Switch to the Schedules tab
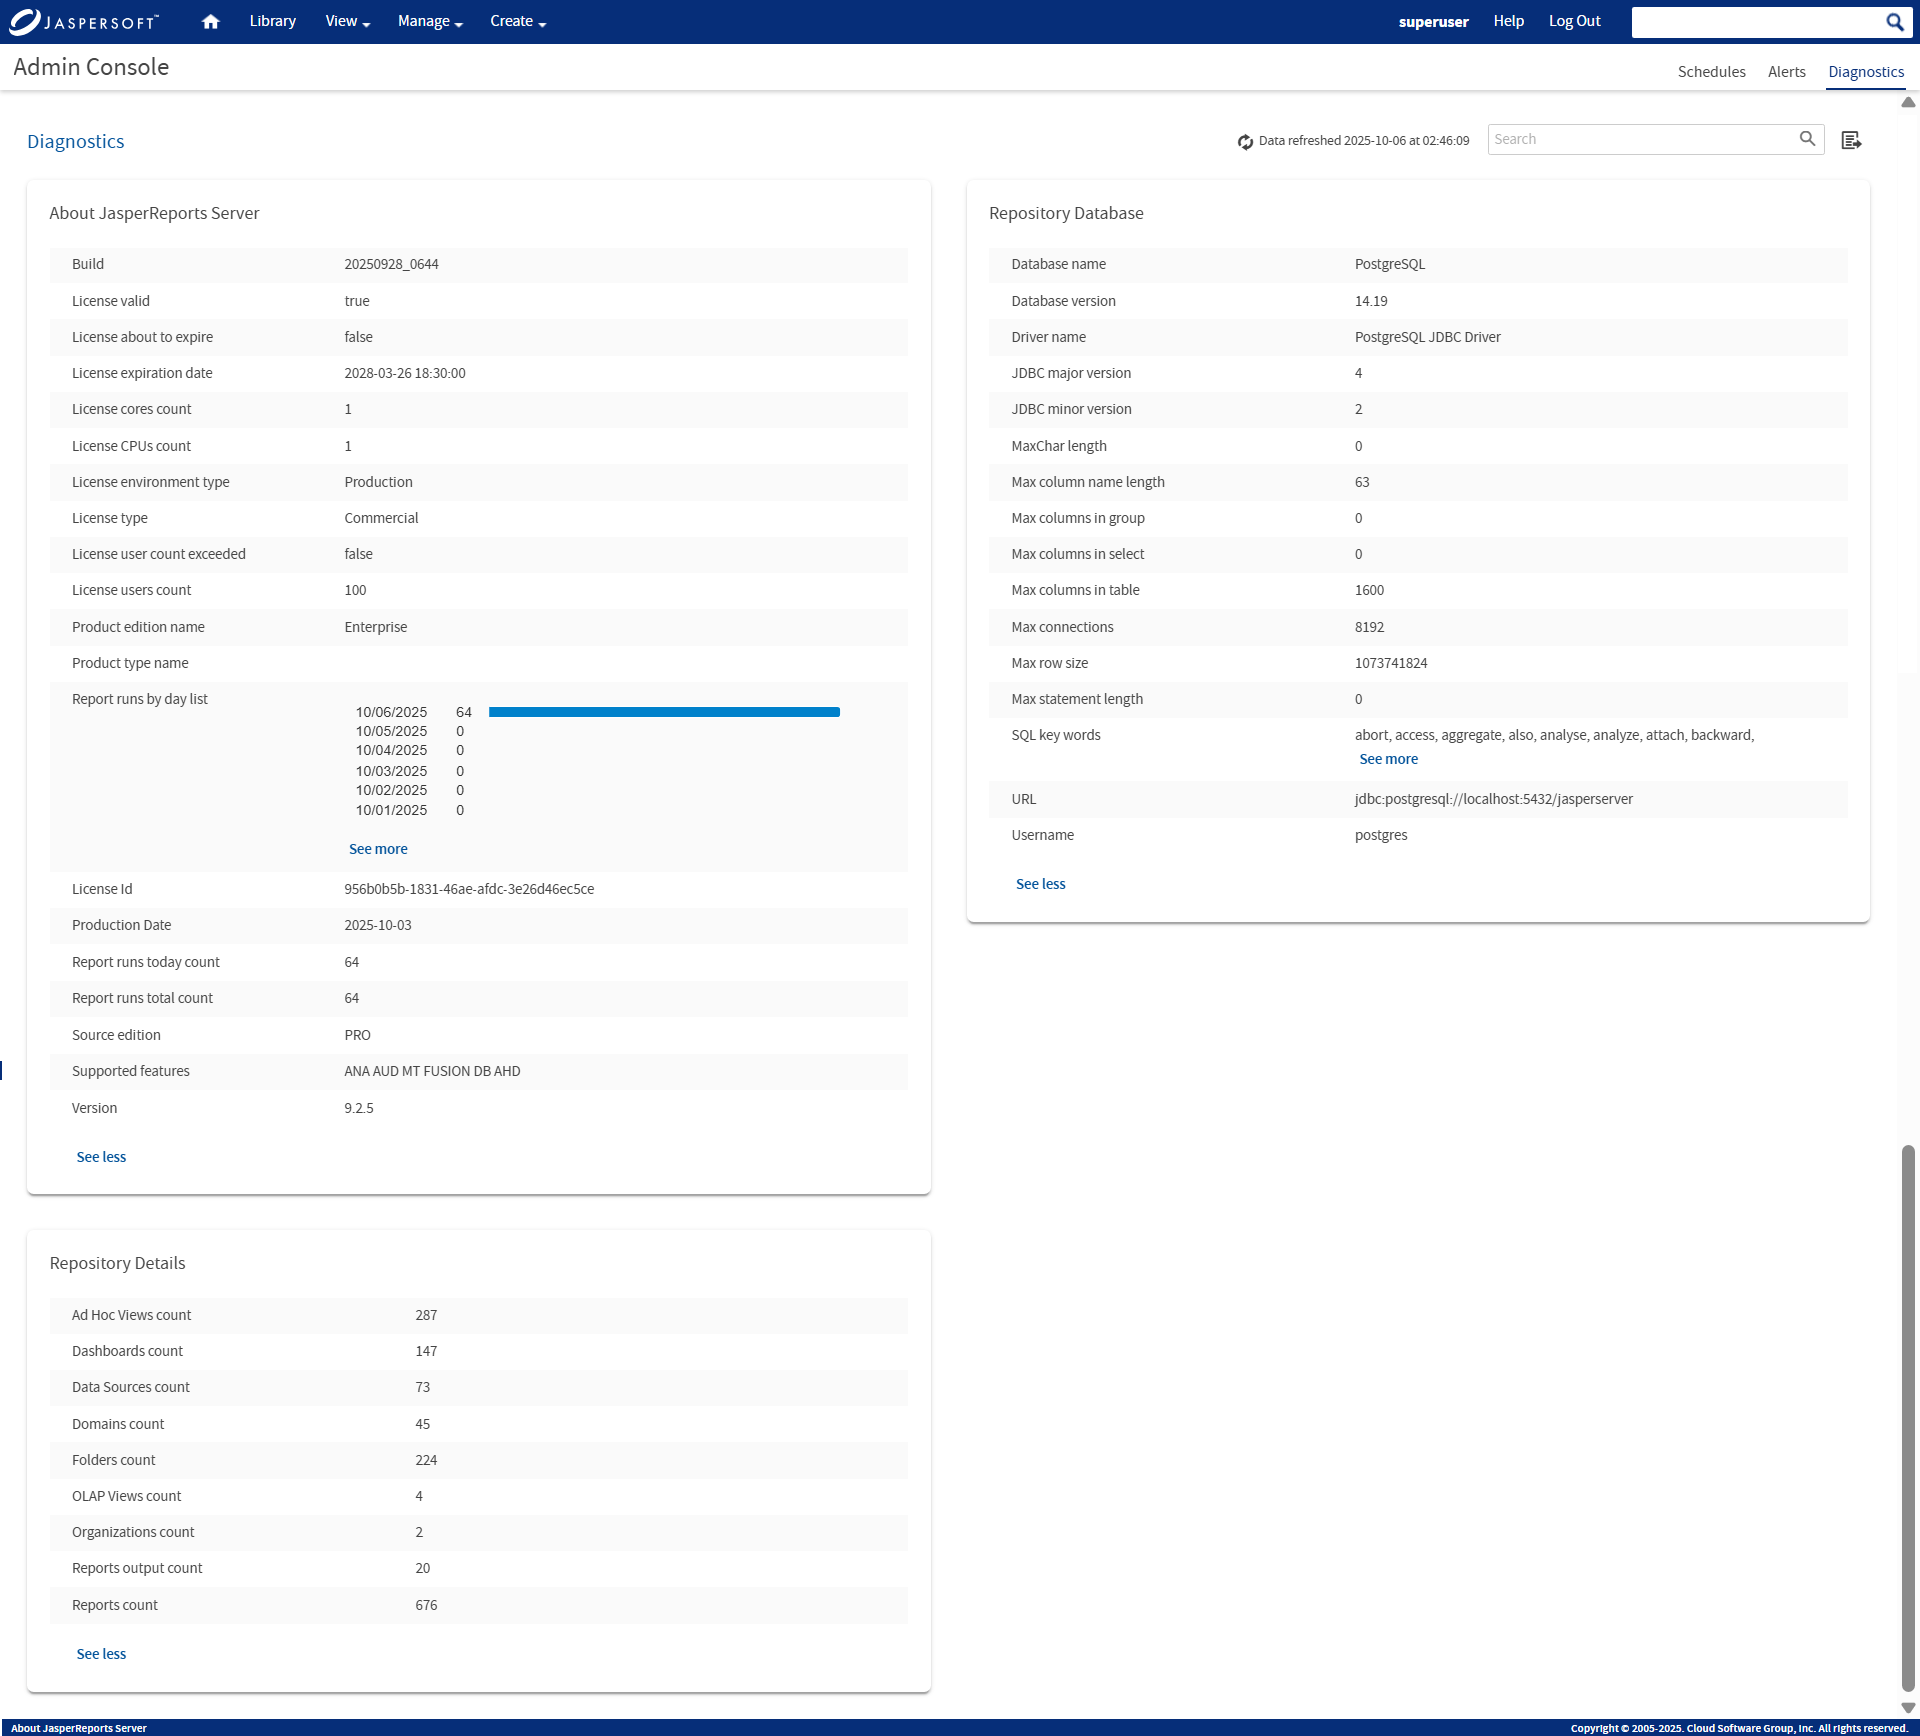Viewport: 1920px width, 1736px height. (x=1711, y=72)
